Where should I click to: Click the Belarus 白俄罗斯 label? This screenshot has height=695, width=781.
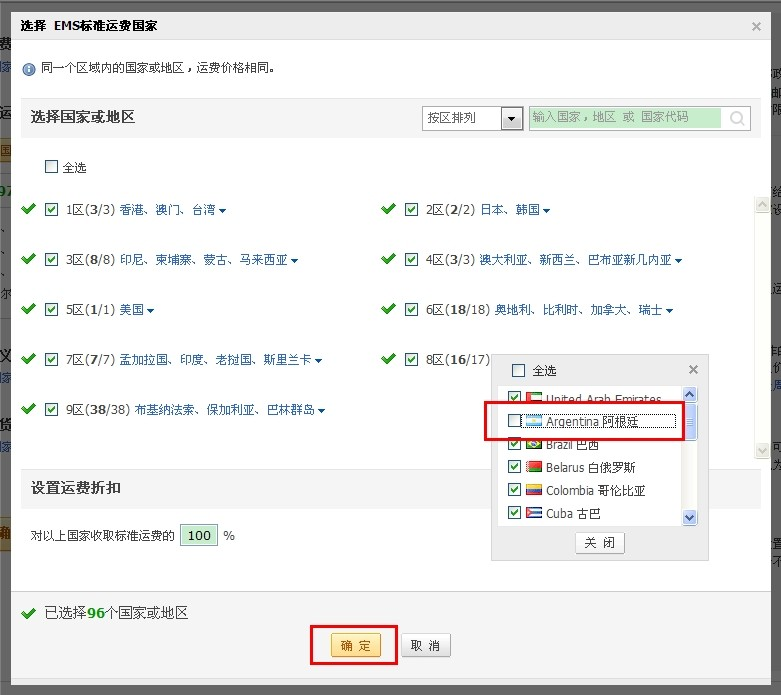tap(591, 467)
